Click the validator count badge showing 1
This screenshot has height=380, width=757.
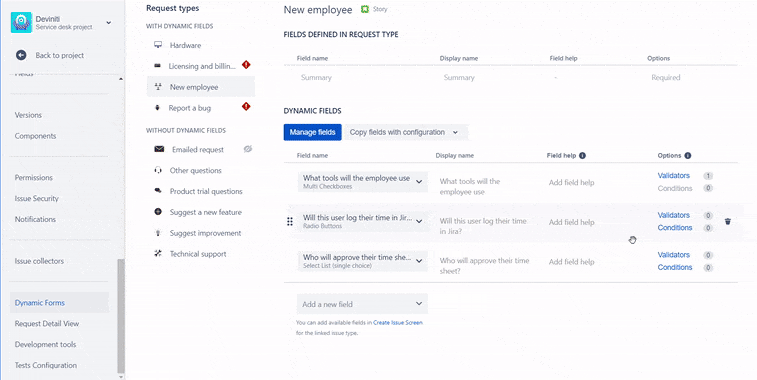[708, 176]
